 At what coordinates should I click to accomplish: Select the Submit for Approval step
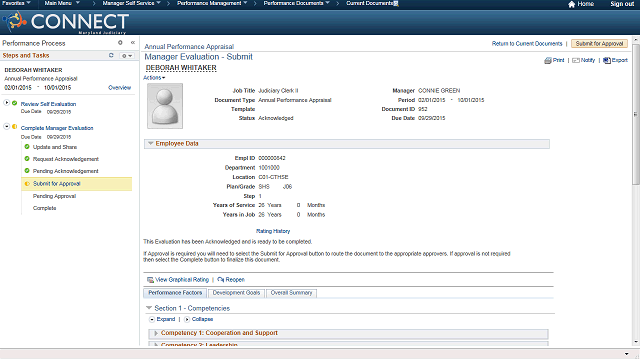pyautogui.click(x=77, y=184)
